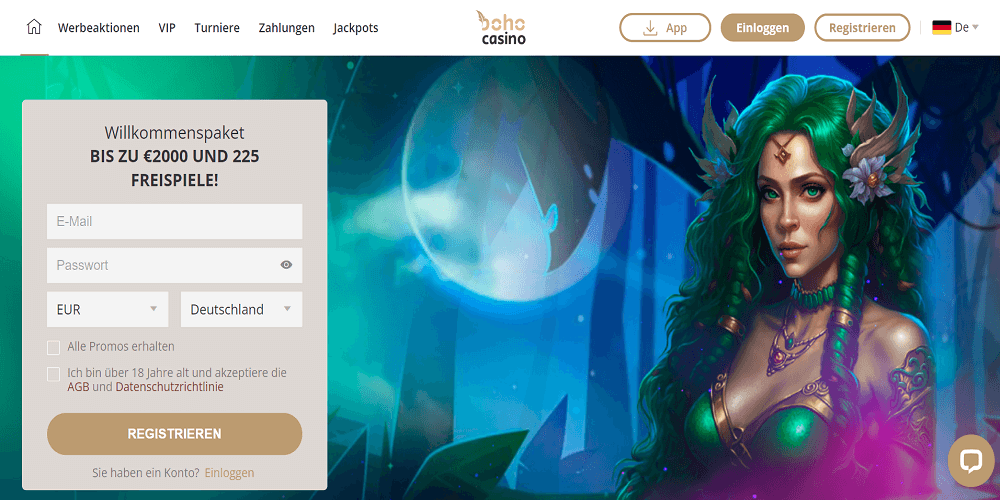The image size is (1000, 500).
Task: Open the live chat bubble
Action: point(971,460)
